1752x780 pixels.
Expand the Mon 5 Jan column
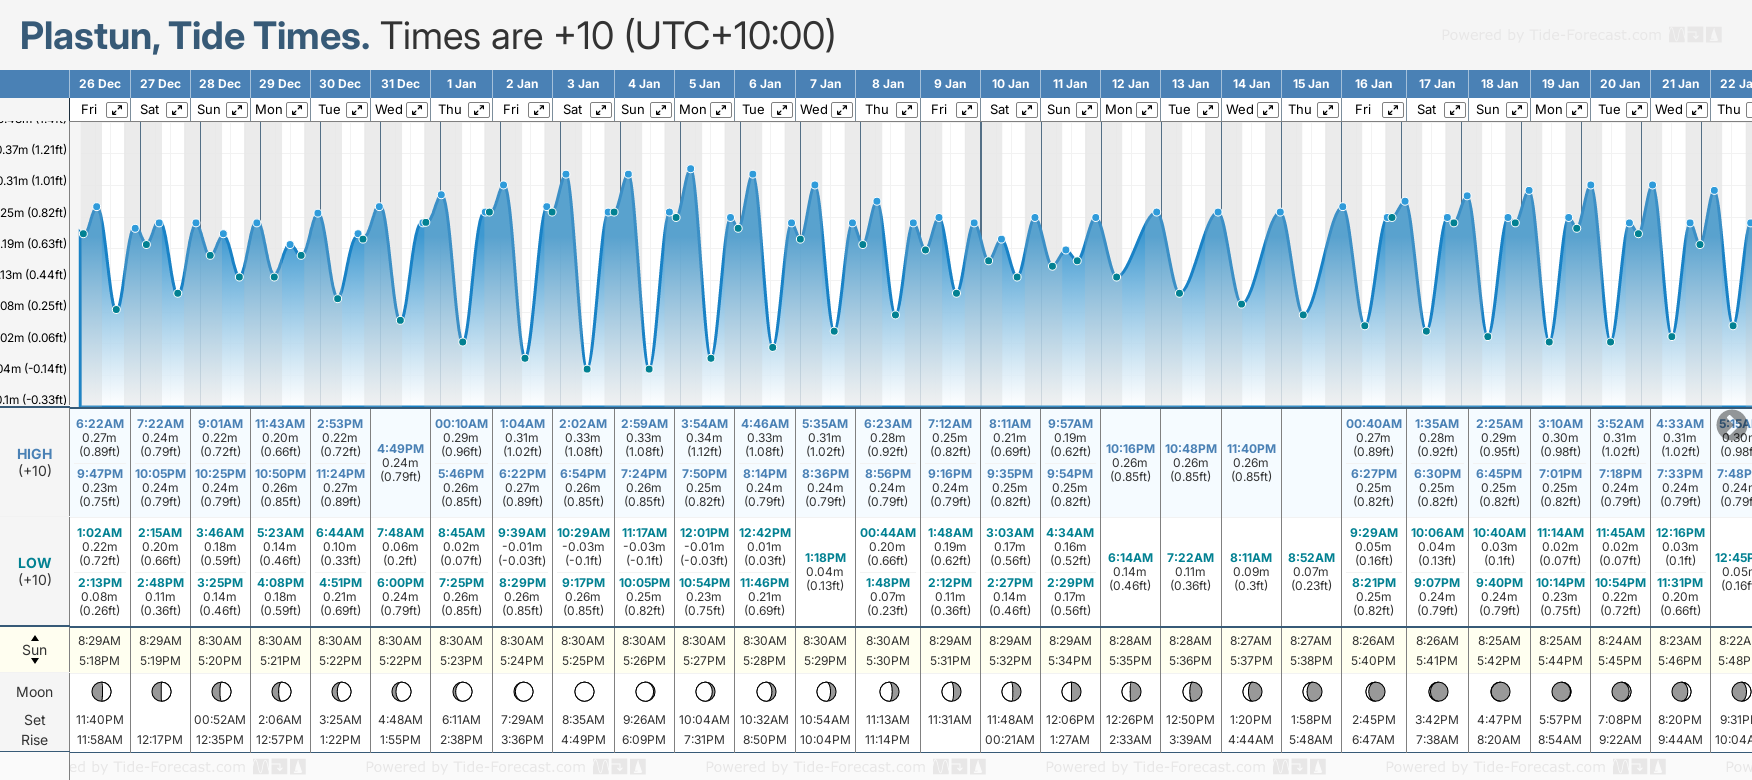tap(720, 110)
